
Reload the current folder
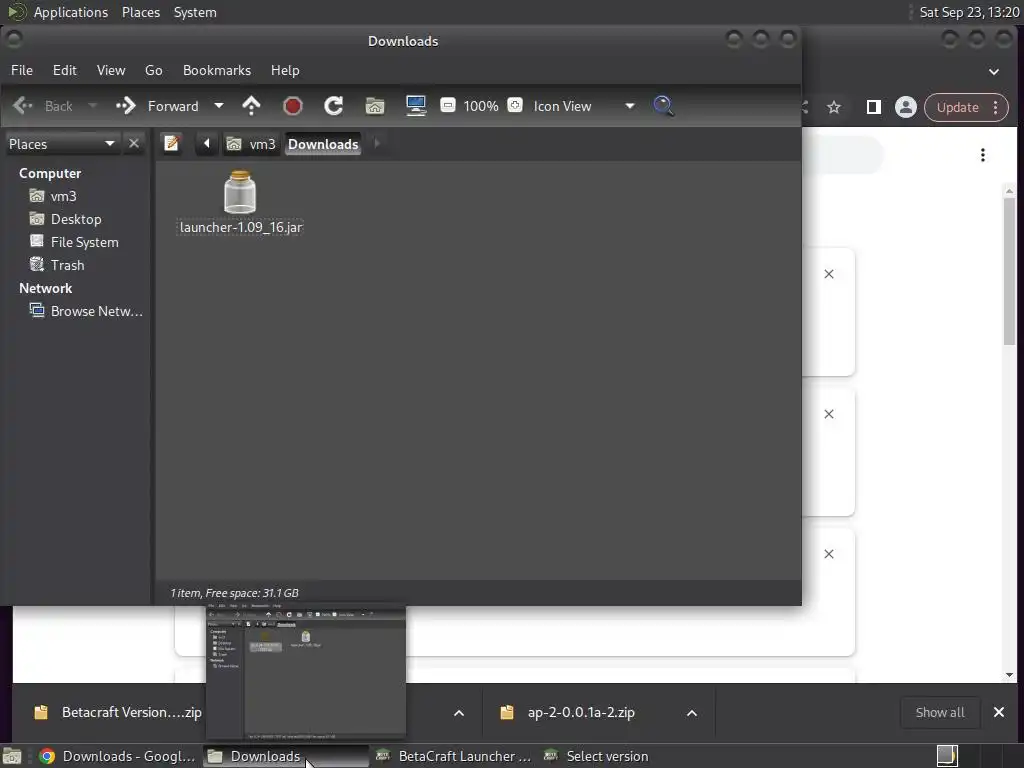[334, 106]
